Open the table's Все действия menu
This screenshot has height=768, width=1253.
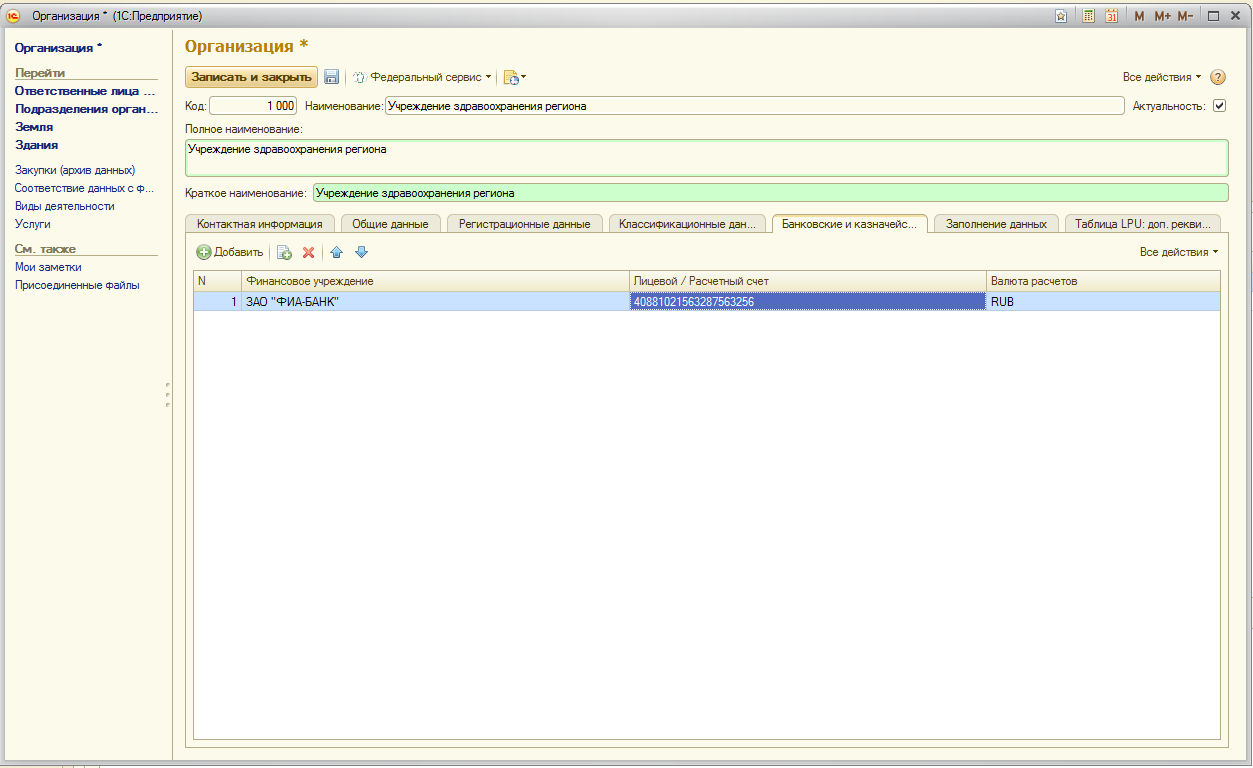pyautogui.click(x=1178, y=252)
